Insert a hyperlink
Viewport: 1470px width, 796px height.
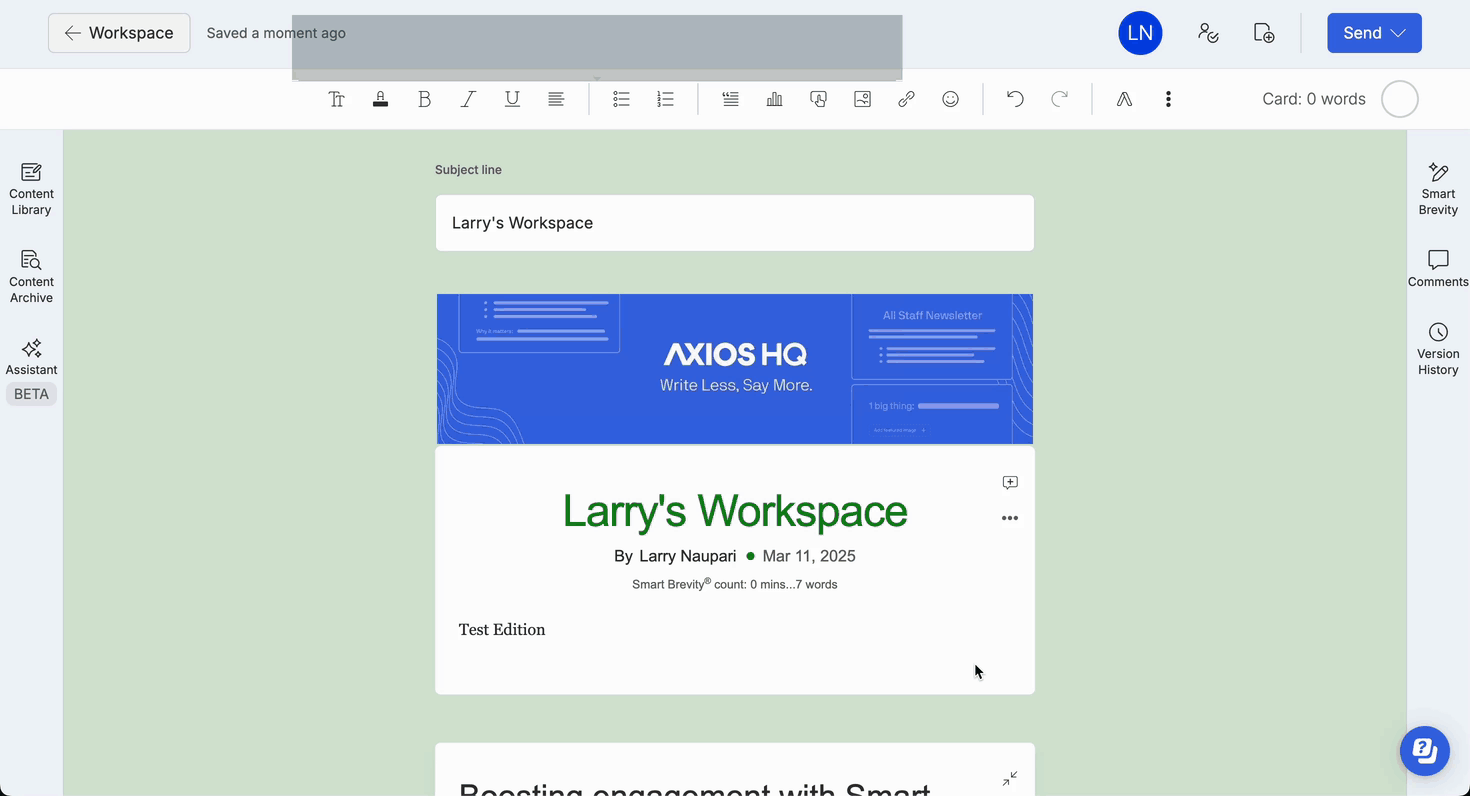(x=906, y=99)
